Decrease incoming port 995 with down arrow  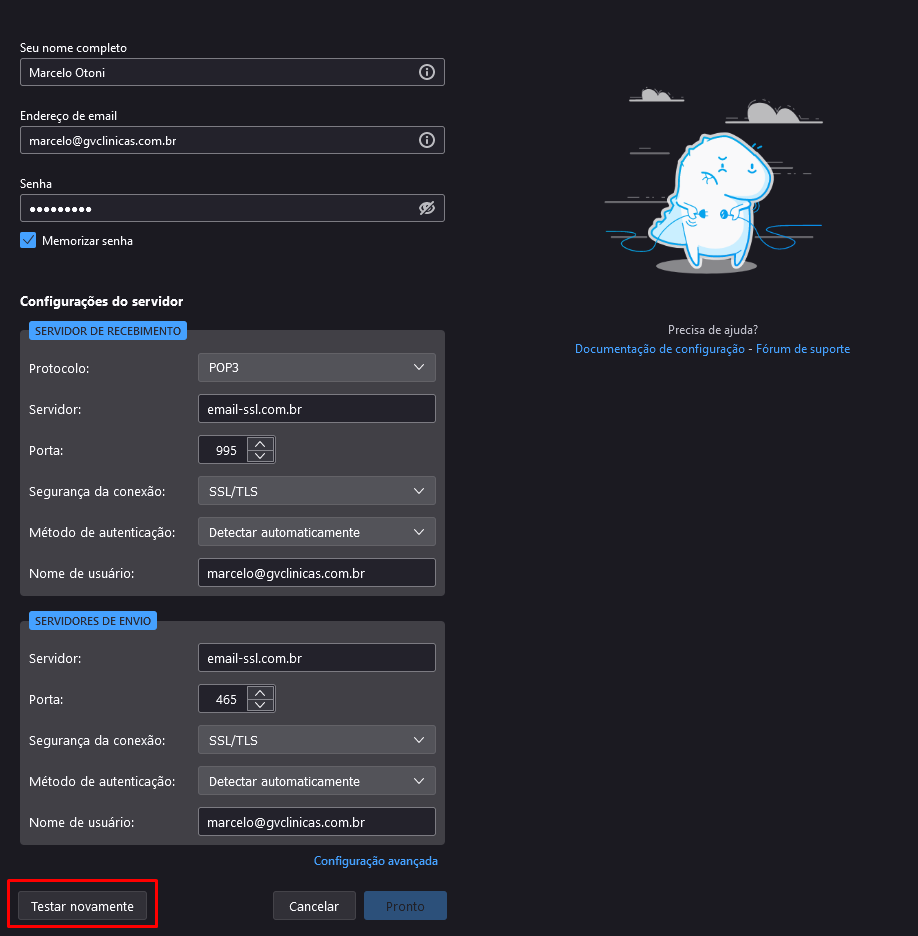pos(260,456)
